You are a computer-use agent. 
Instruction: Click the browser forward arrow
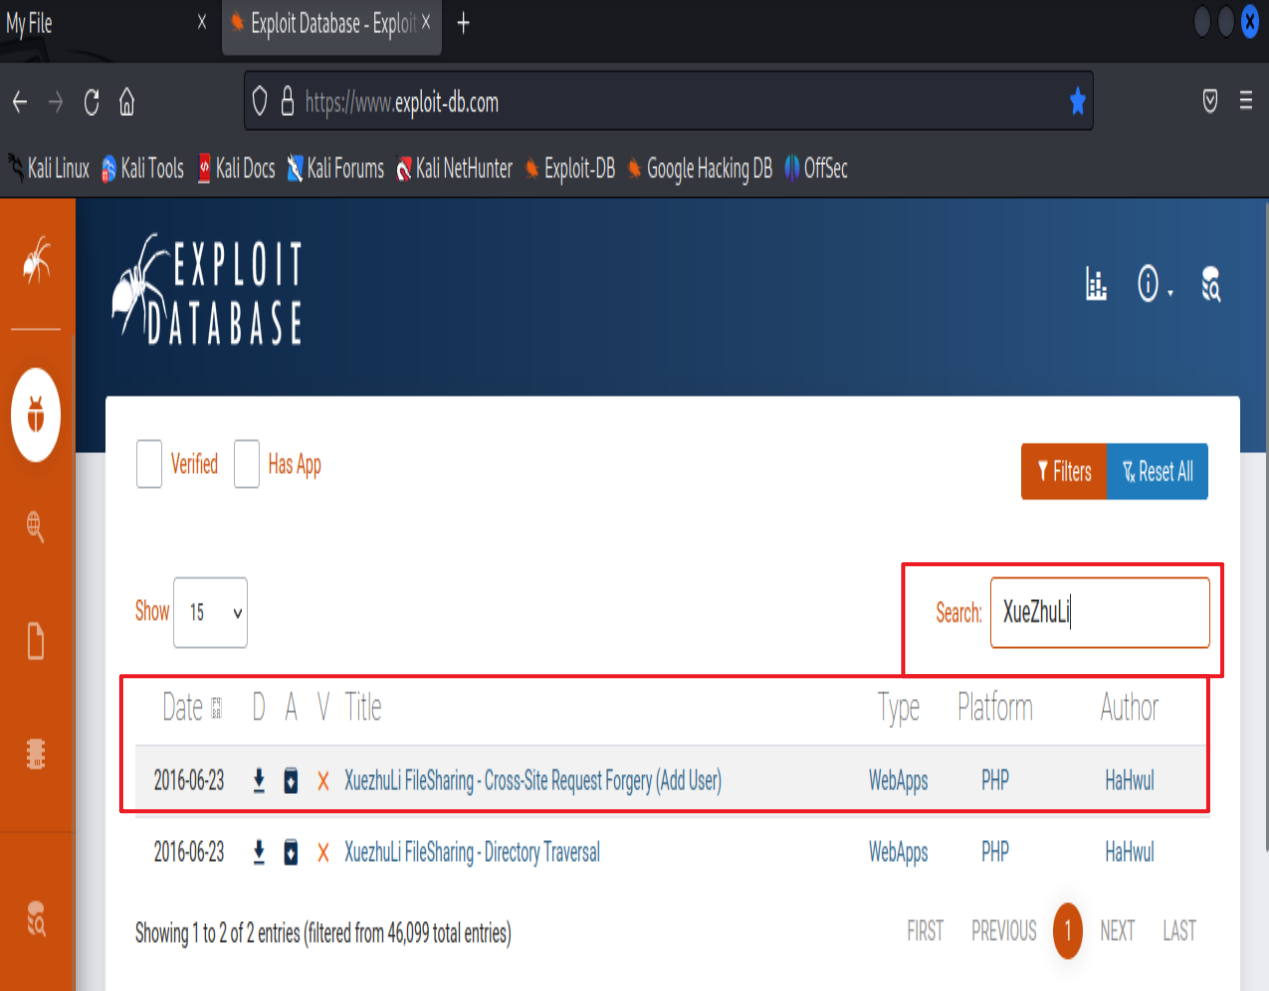coord(56,101)
